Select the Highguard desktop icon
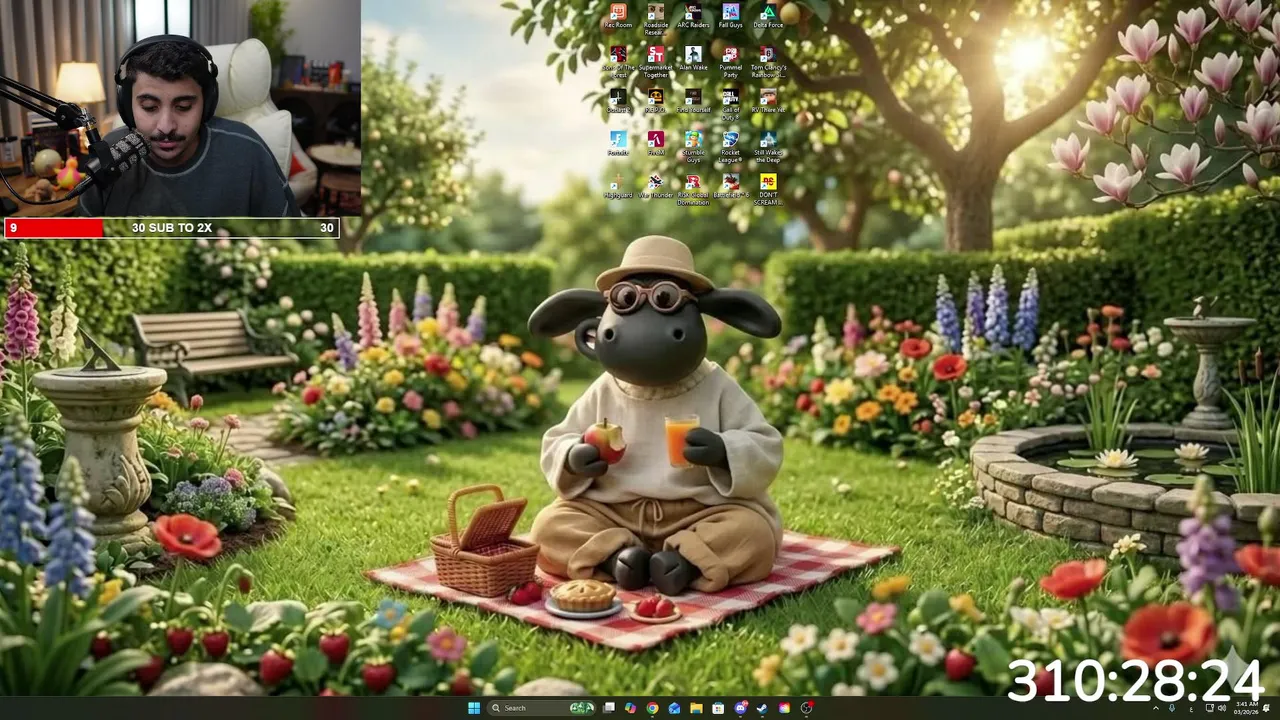The height and width of the screenshot is (720, 1280). (618, 184)
